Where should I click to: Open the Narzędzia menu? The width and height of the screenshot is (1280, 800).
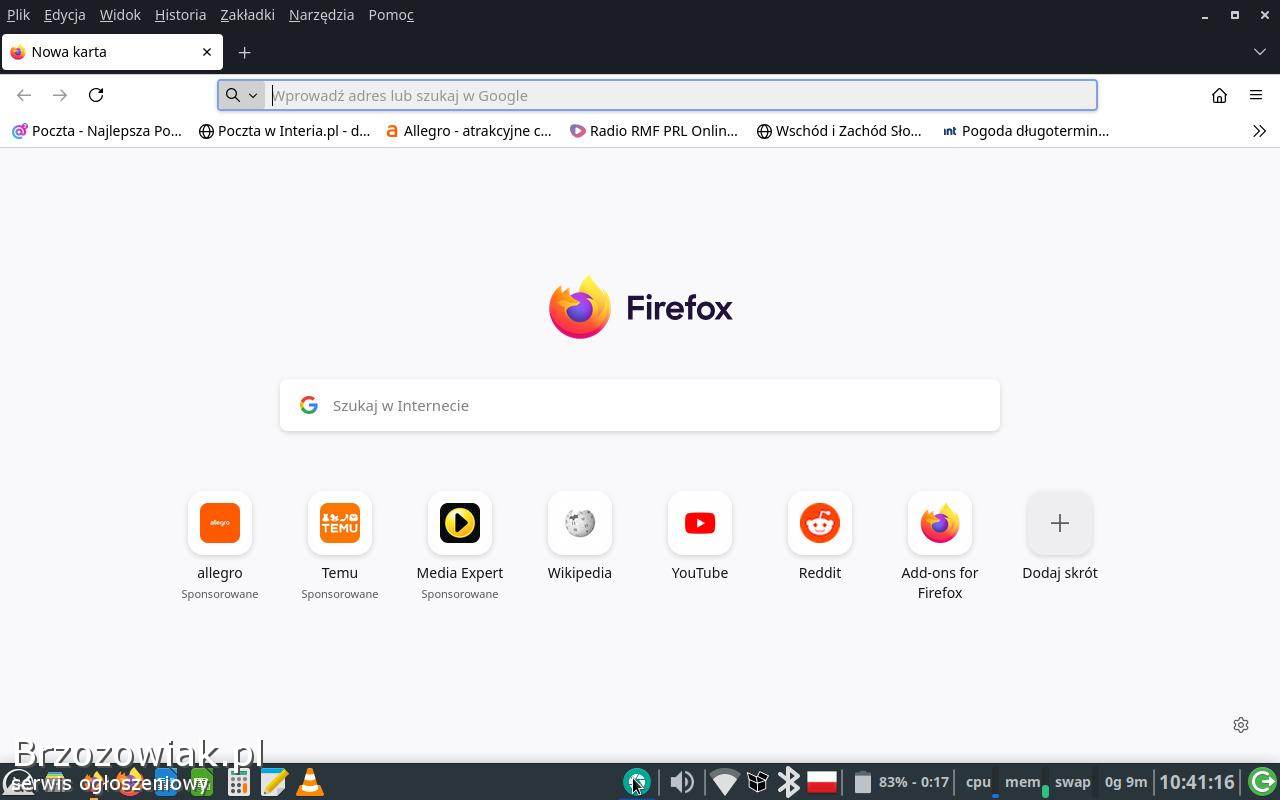[x=321, y=15]
